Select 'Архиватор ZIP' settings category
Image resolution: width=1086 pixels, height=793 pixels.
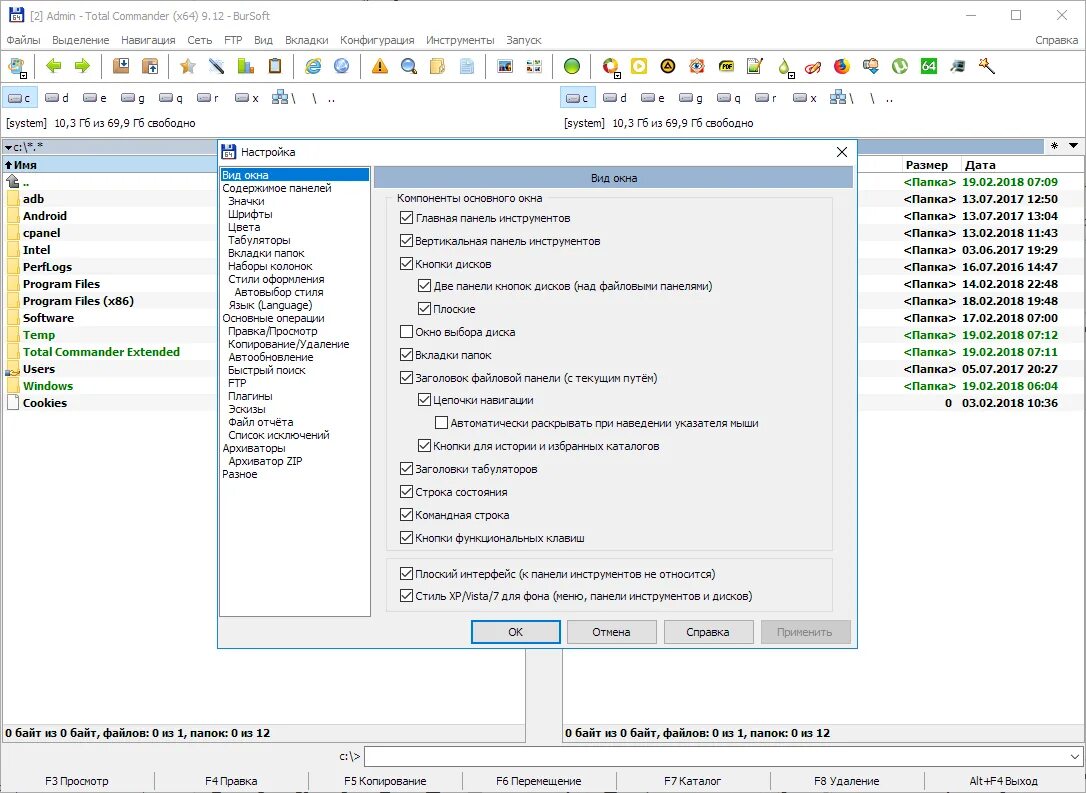[x=265, y=461]
